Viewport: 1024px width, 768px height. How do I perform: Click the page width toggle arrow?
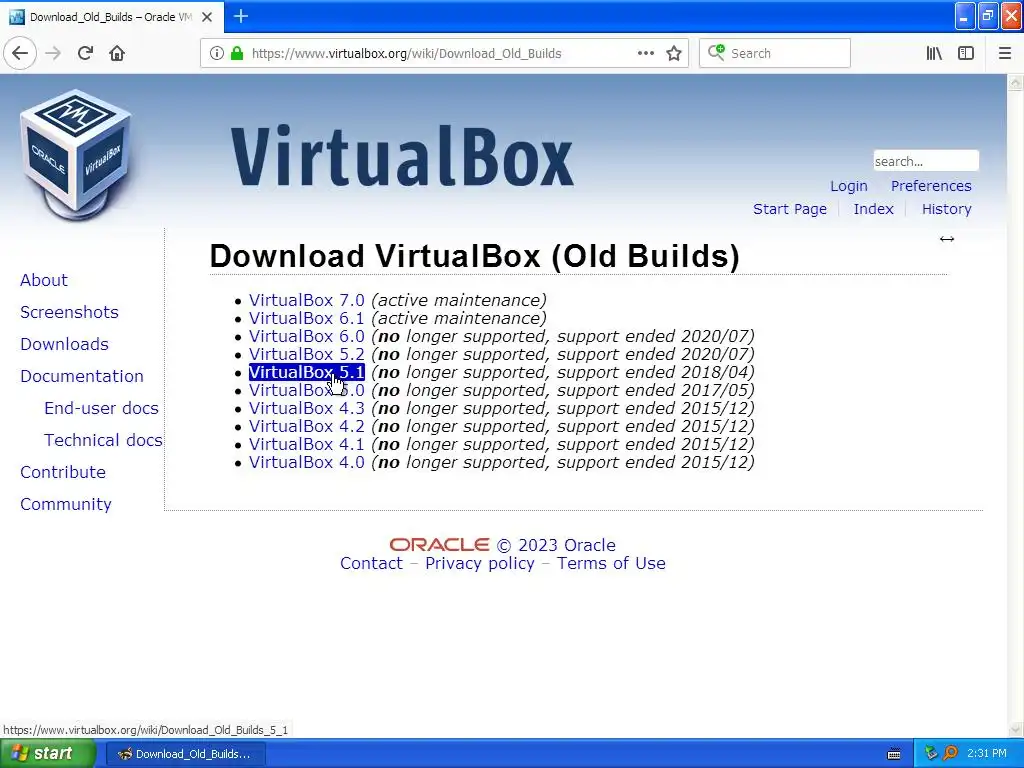click(946, 239)
